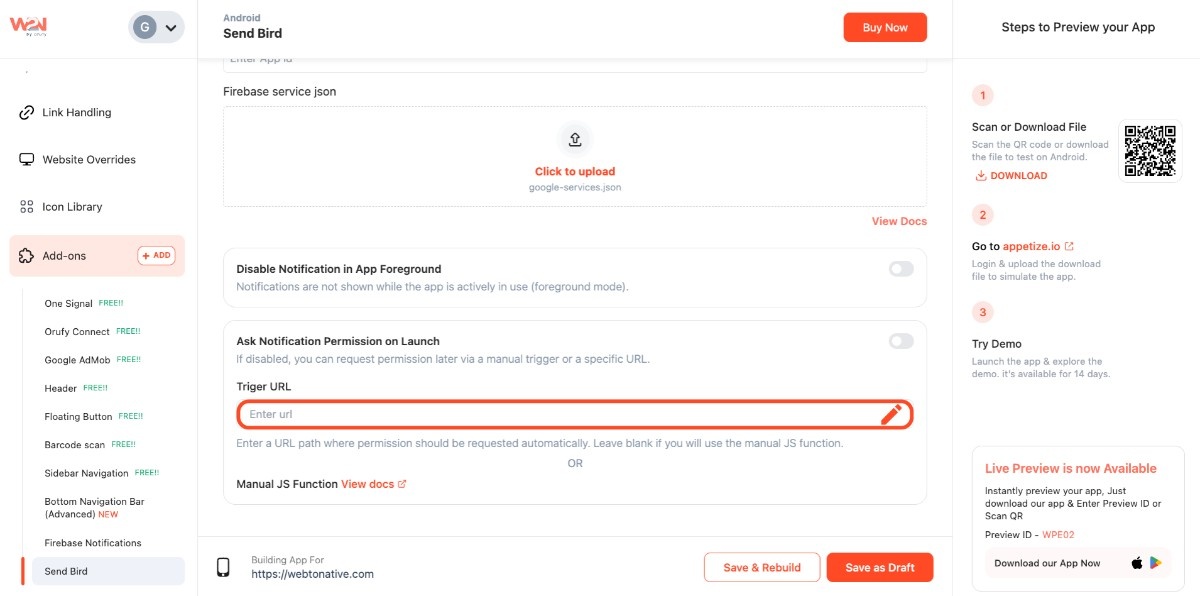The width and height of the screenshot is (1200, 596).
Task: Click the Website Overrides monitor icon
Action: (x=27, y=160)
